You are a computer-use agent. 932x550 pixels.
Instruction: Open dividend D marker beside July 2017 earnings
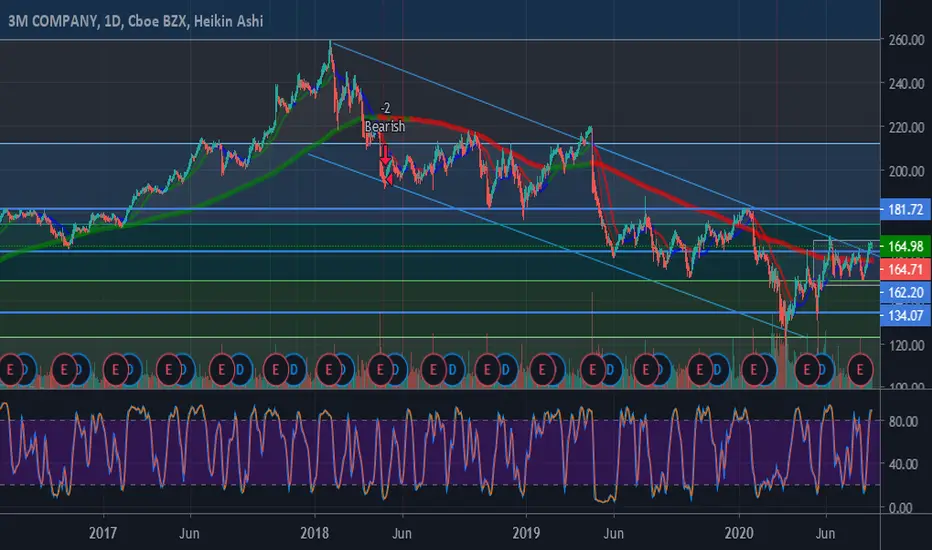240,370
